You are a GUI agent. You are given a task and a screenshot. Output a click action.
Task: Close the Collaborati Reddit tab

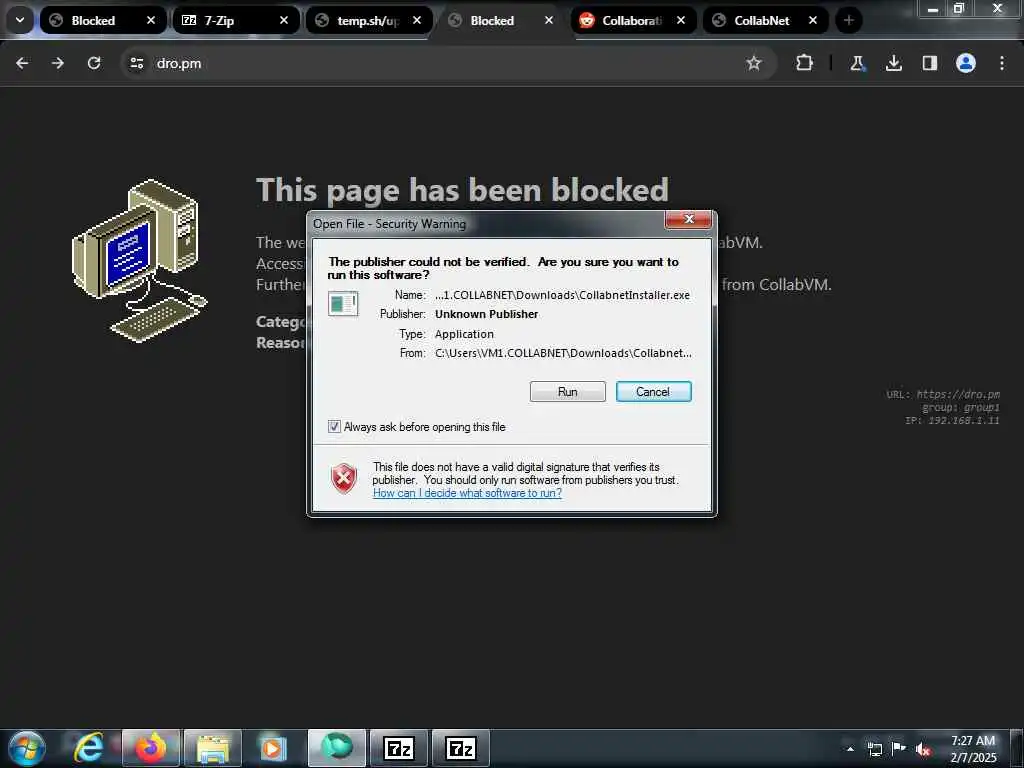pyautogui.click(x=681, y=21)
